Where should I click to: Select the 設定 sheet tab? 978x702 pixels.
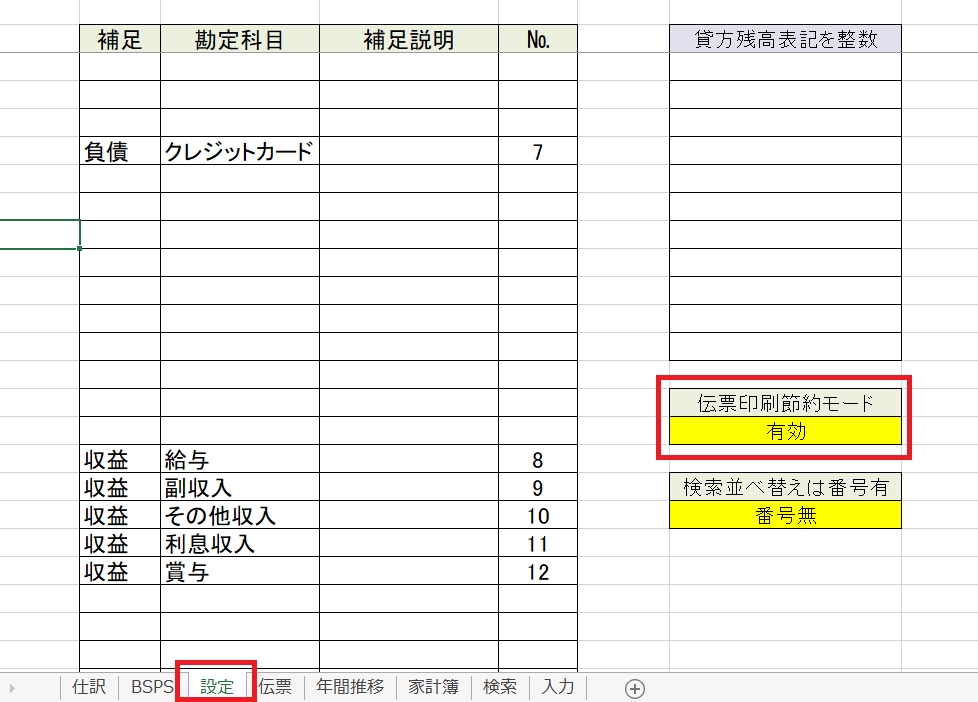tap(217, 687)
